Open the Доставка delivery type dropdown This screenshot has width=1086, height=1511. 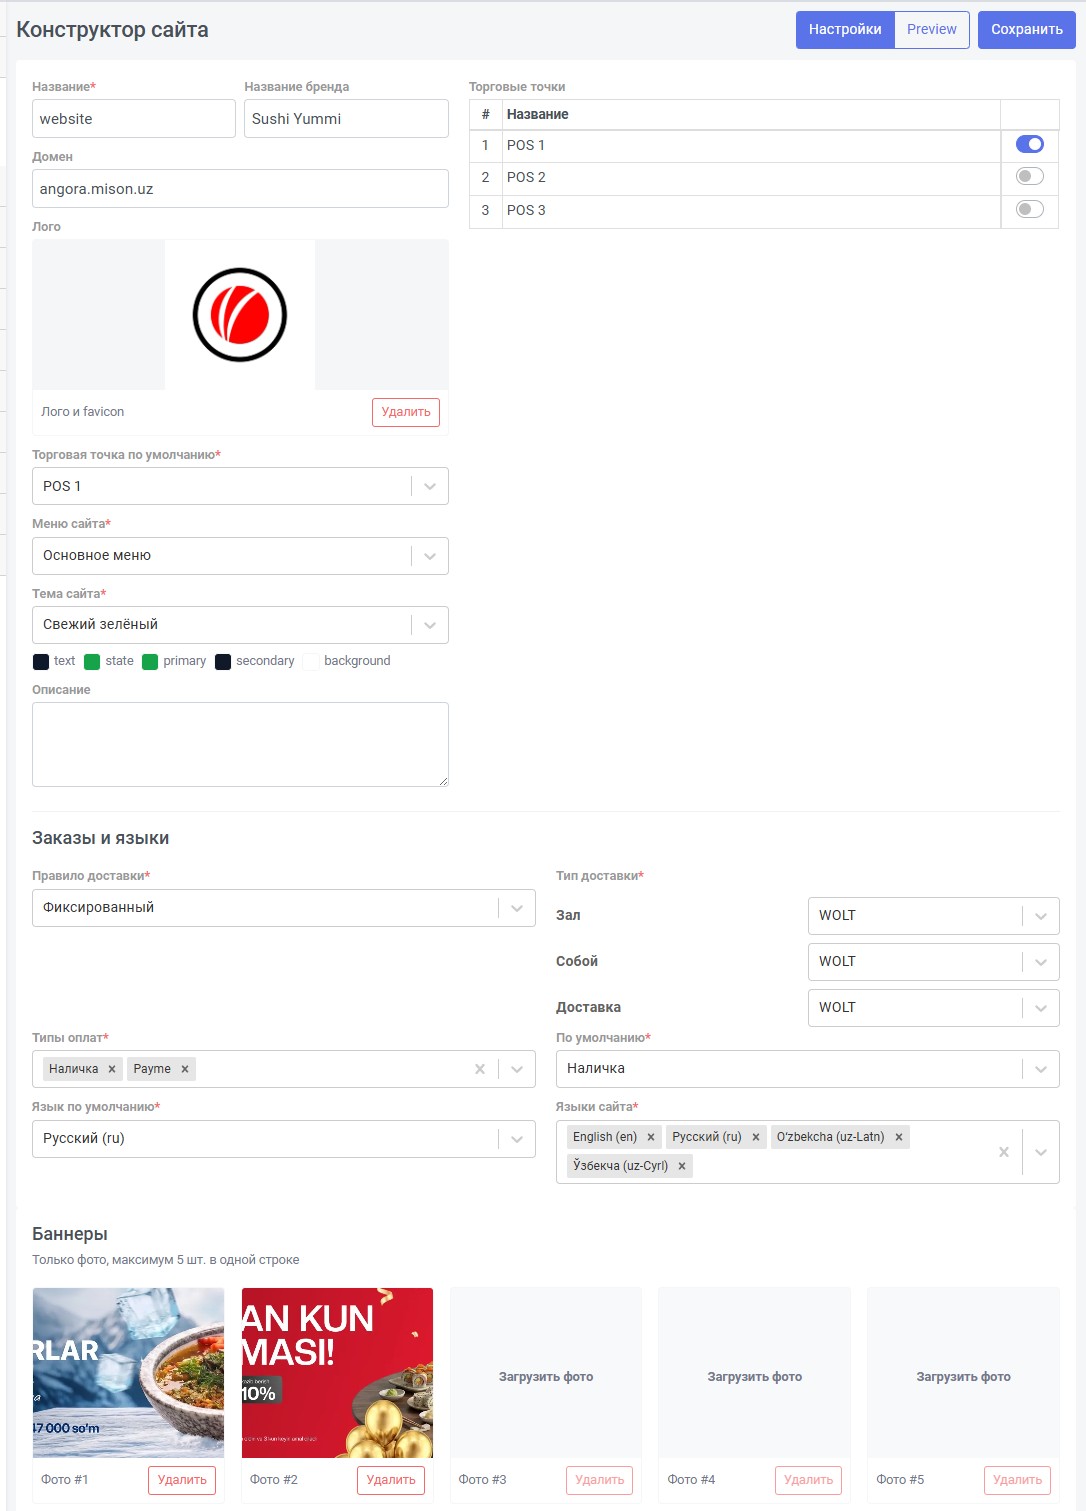click(933, 1008)
